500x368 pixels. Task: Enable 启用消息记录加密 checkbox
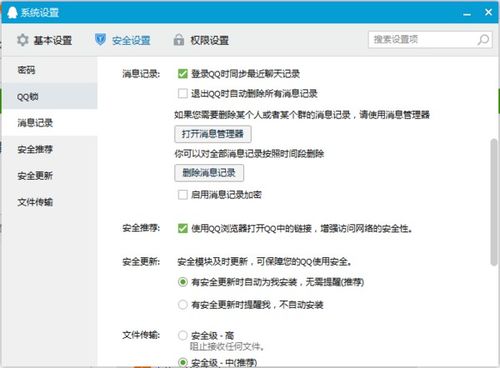click(x=183, y=194)
